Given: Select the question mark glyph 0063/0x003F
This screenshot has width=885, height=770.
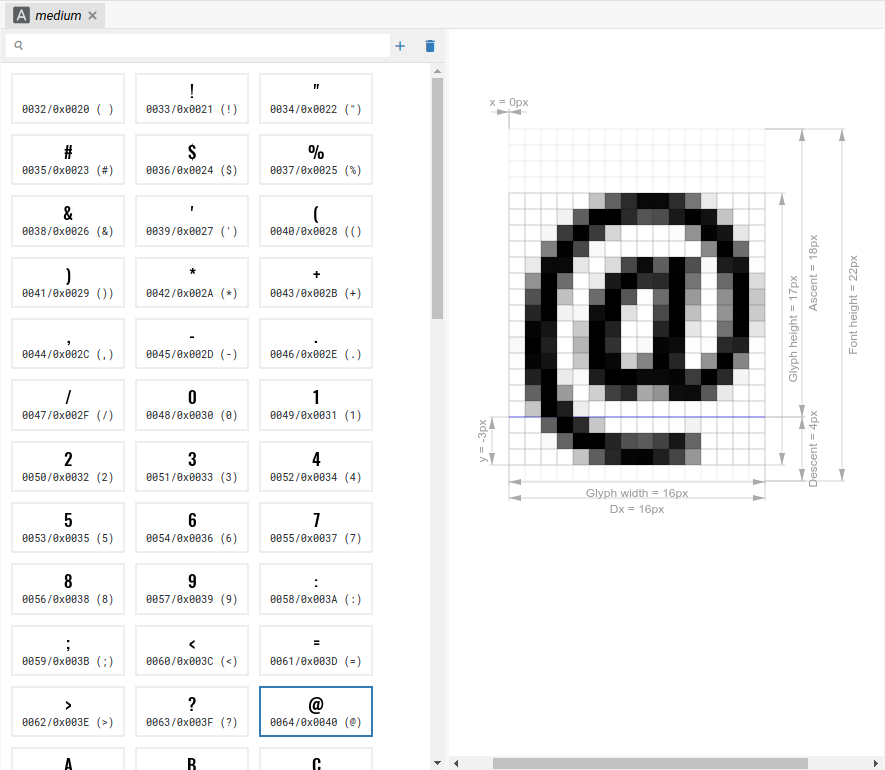Looking at the screenshot, I should (192, 711).
